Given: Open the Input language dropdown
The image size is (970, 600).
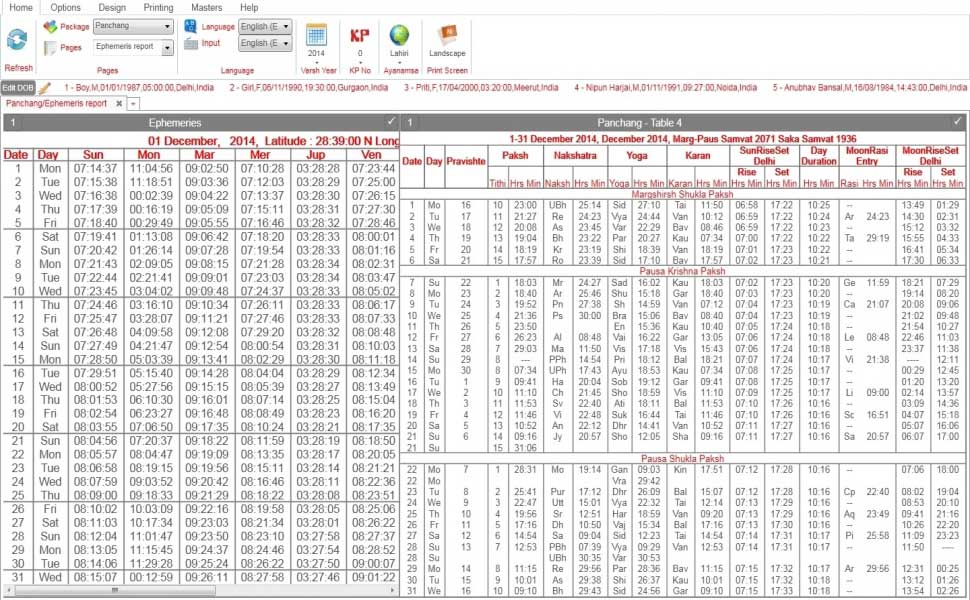Looking at the screenshot, I should pos(265,43).
